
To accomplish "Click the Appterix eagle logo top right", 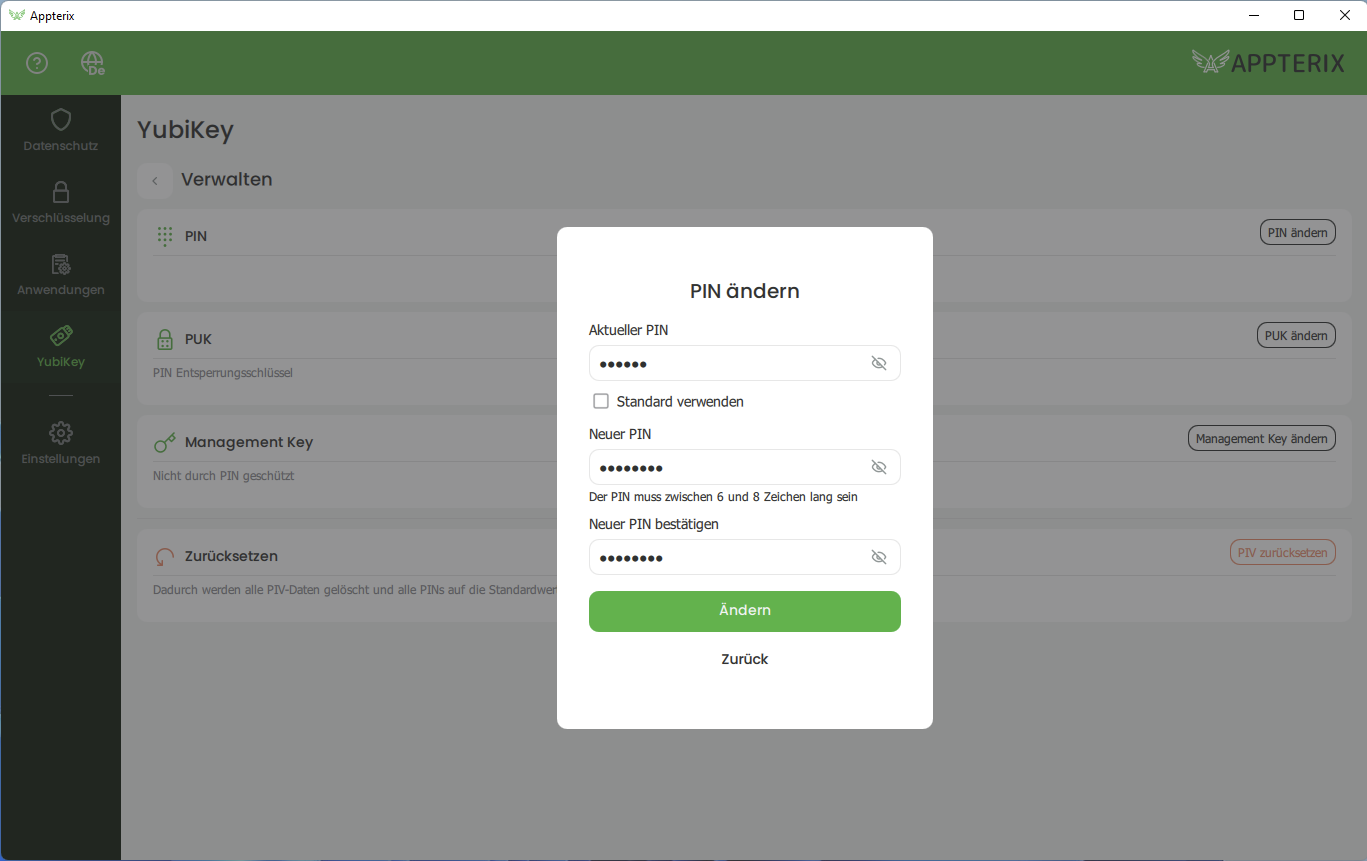I will pos(1211,61).
